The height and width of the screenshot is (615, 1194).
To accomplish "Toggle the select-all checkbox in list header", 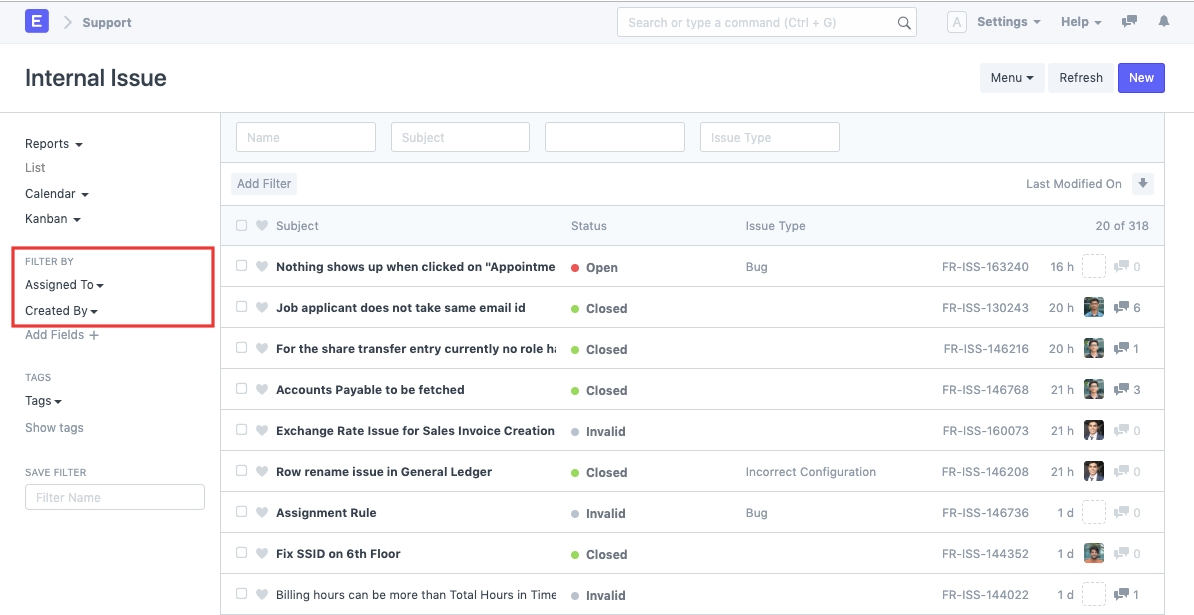I will (241, 226).
